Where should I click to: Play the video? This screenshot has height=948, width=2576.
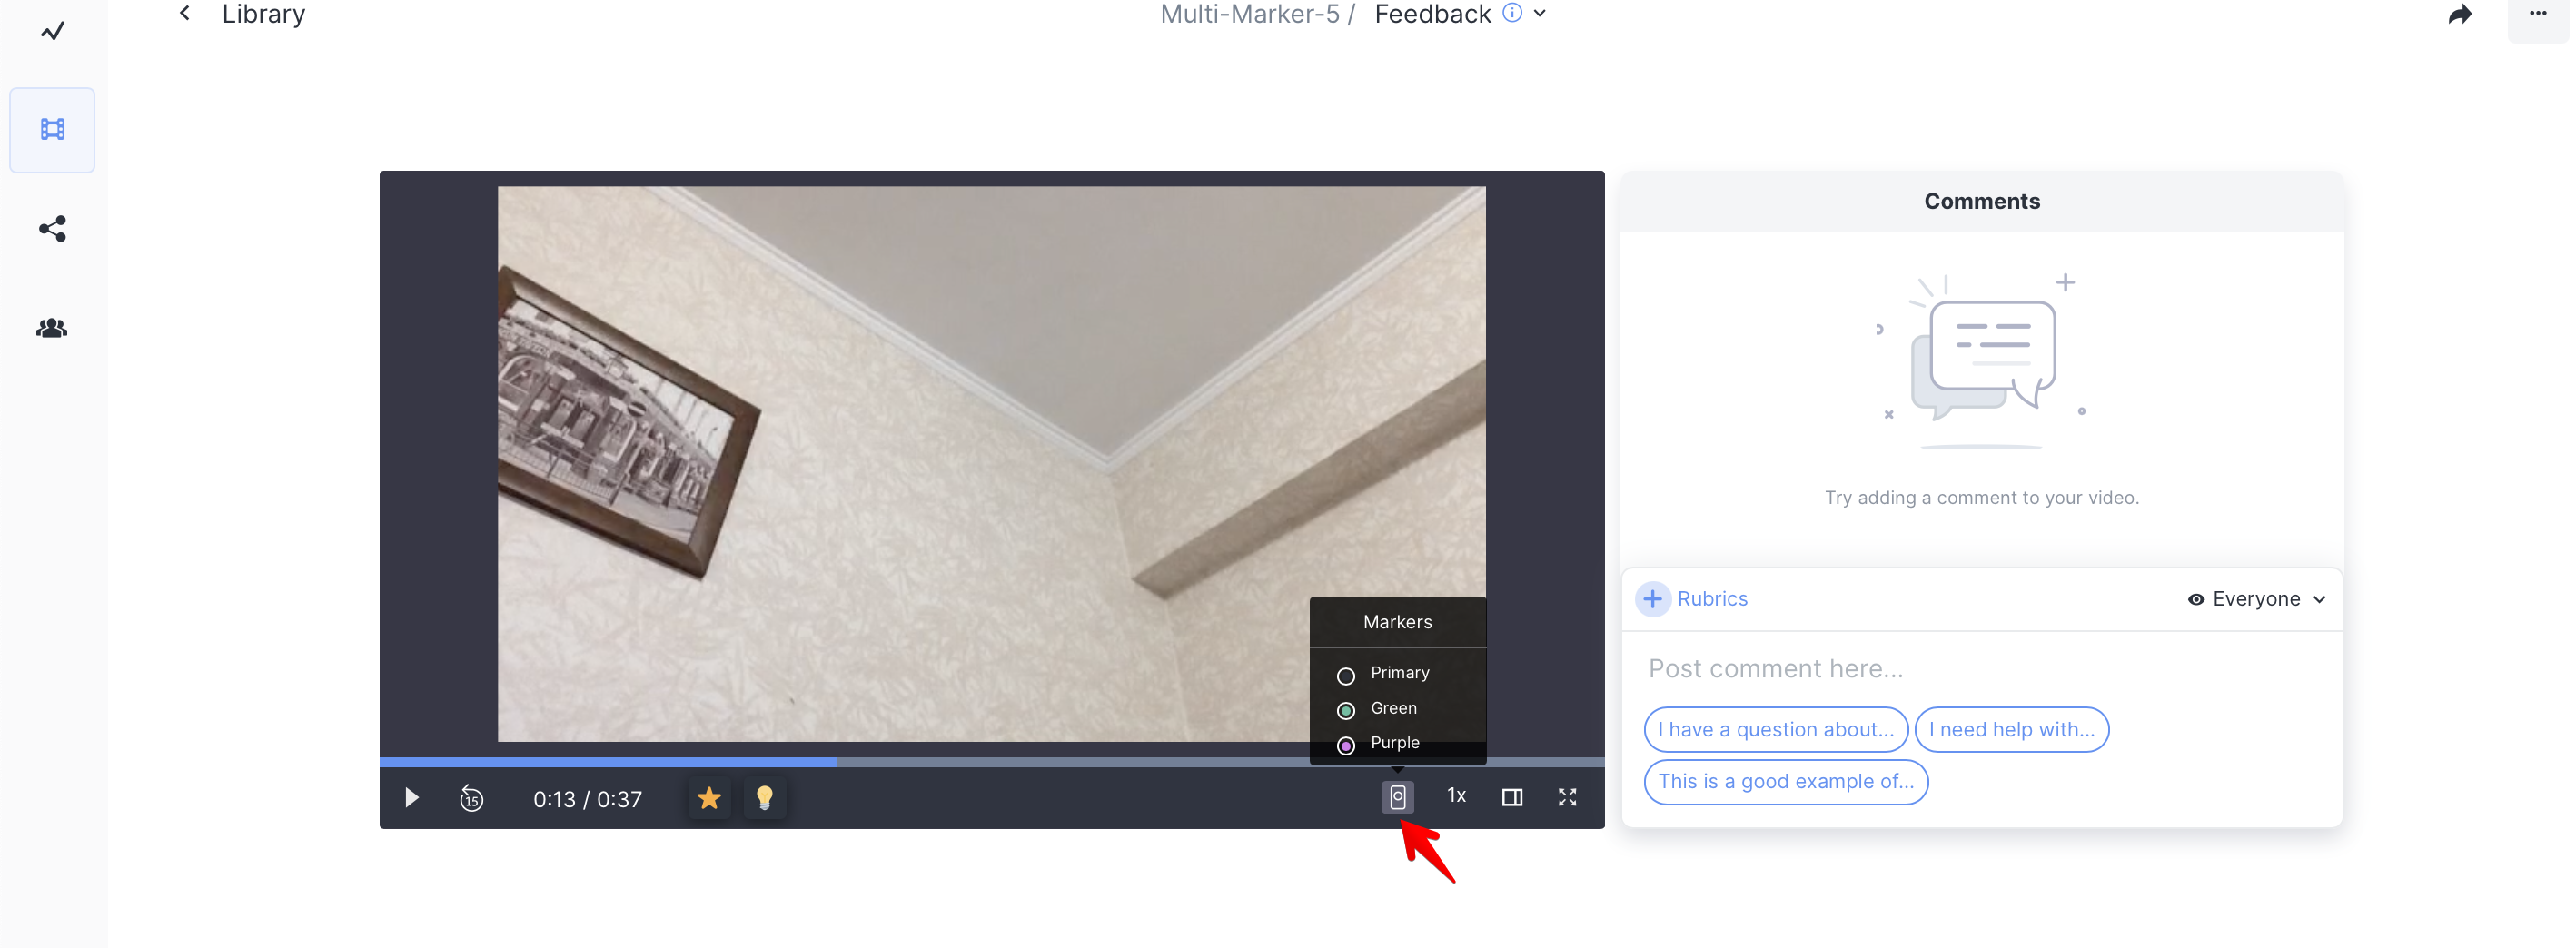pyautogui.click(x=411, y=798)
